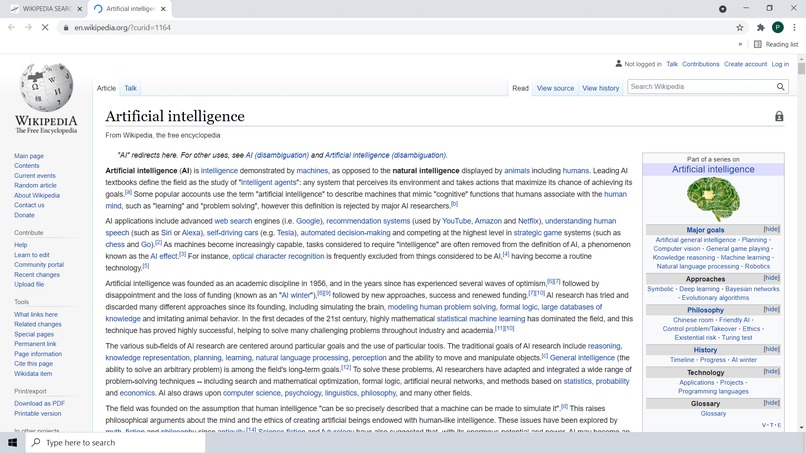This screenshot has width=806, height=453.
Task: Open the Friendly AI link
Action: [734, 320]
